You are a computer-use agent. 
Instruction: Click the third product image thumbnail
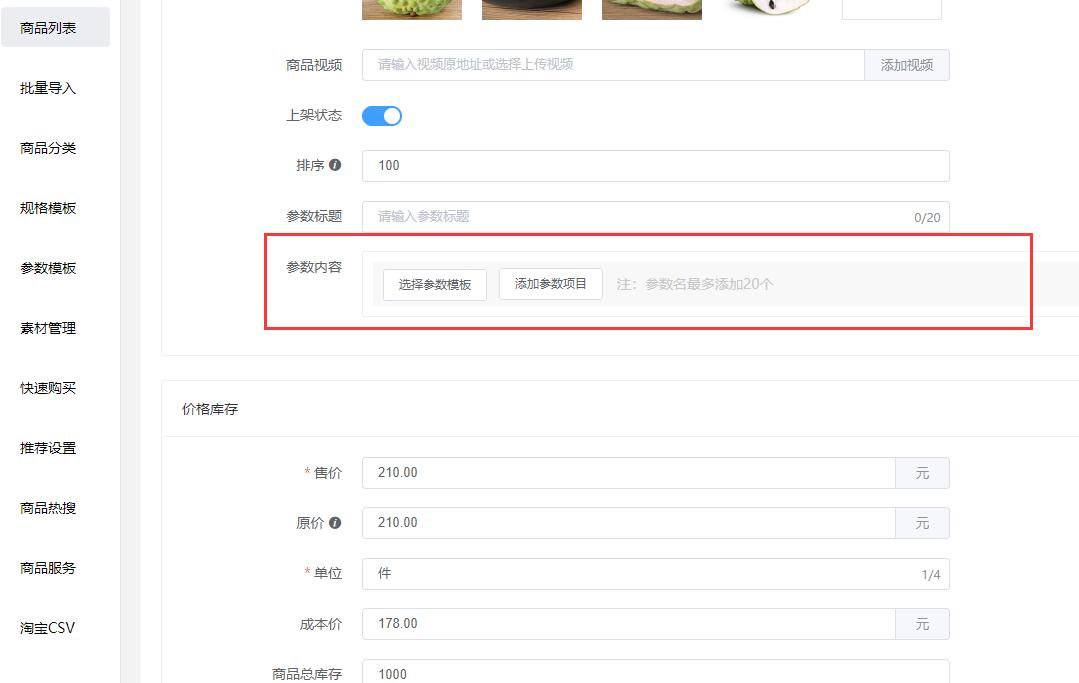pos(652,10)
